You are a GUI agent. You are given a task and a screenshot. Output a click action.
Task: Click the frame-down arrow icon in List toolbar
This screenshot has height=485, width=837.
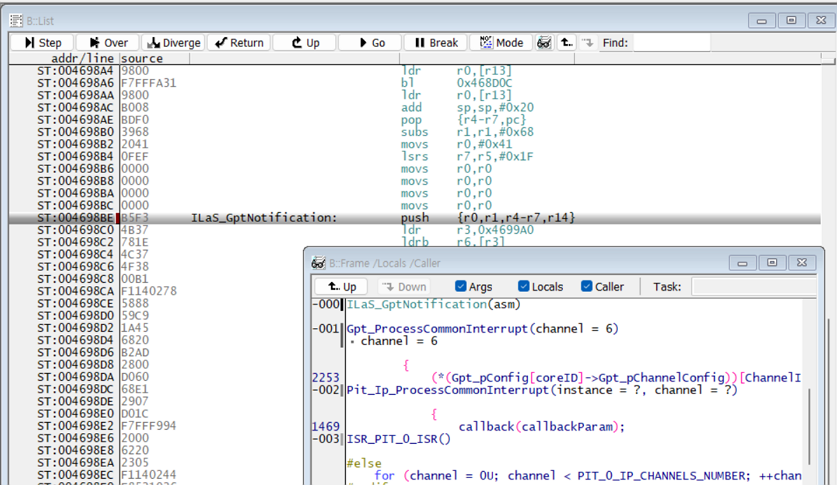point(588,43)
